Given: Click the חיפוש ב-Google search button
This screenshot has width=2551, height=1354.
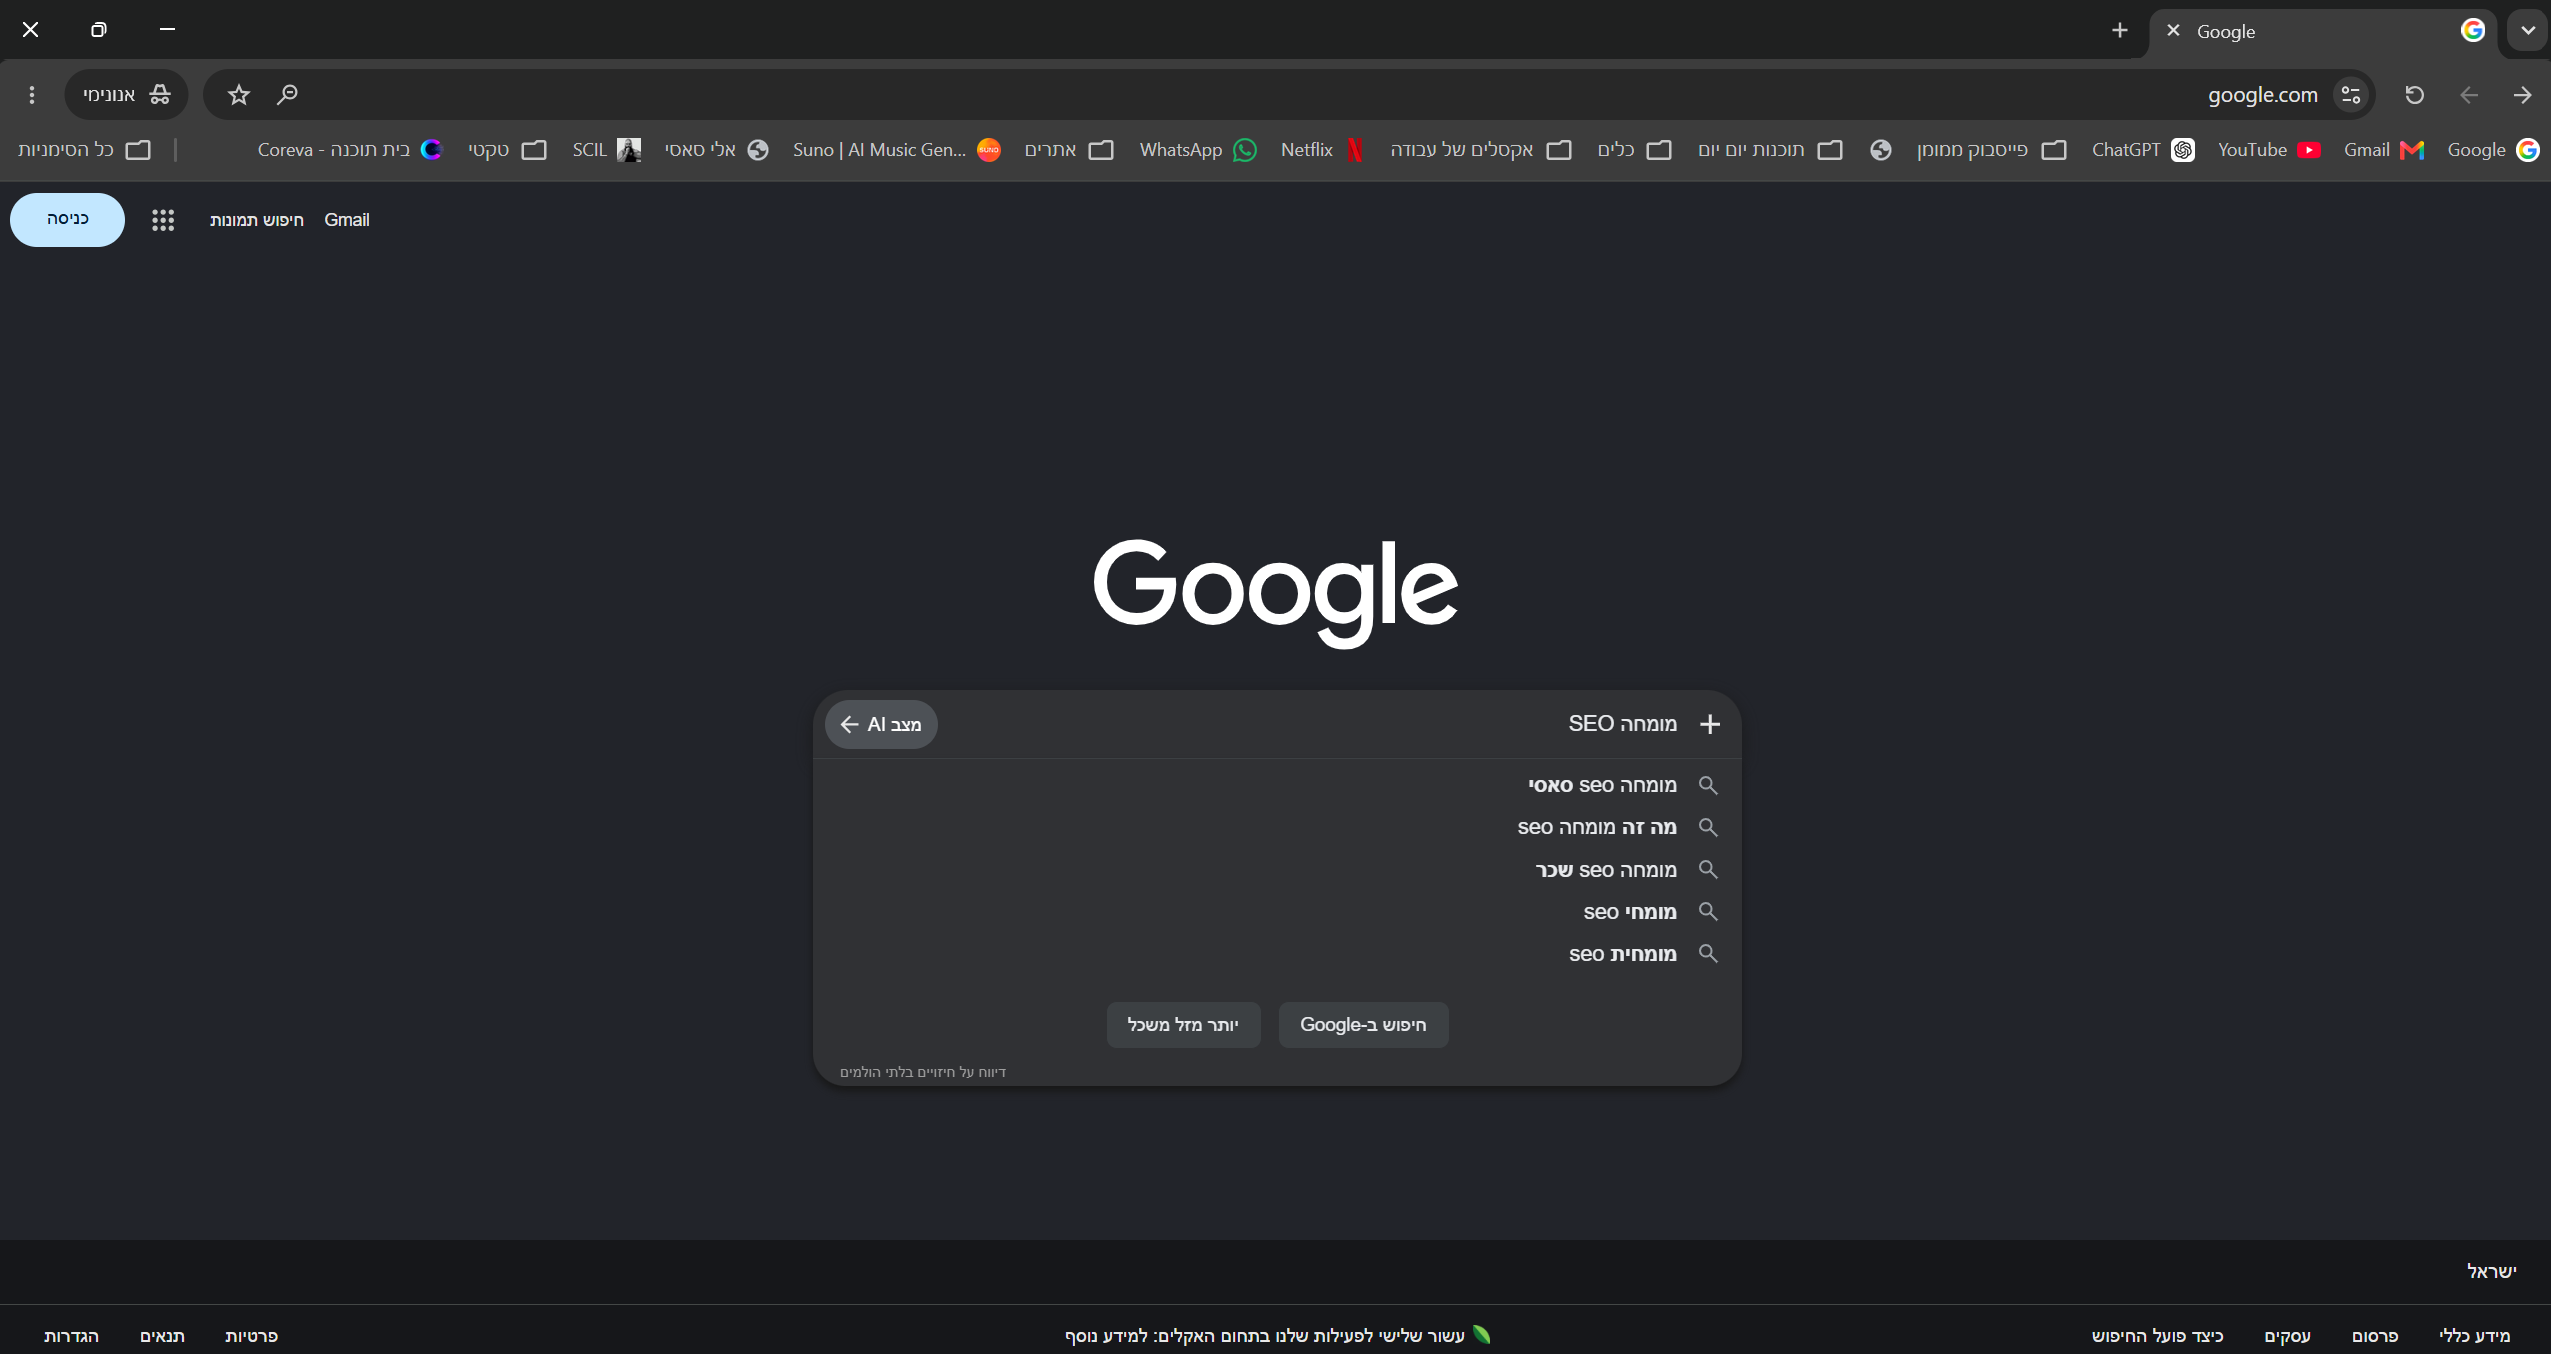Looking at the screenshot, I should coord(1363,1025).
